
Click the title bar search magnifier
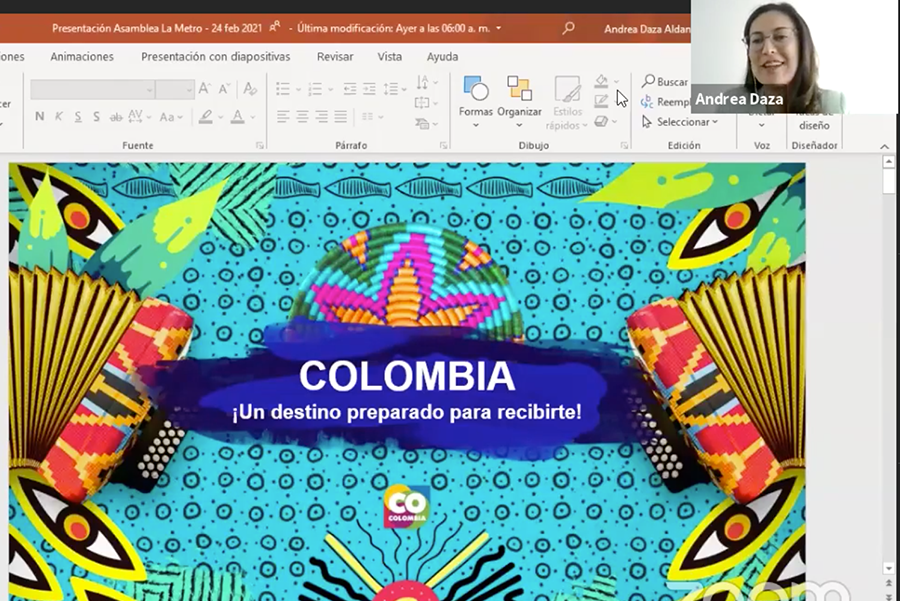[568, 28]
